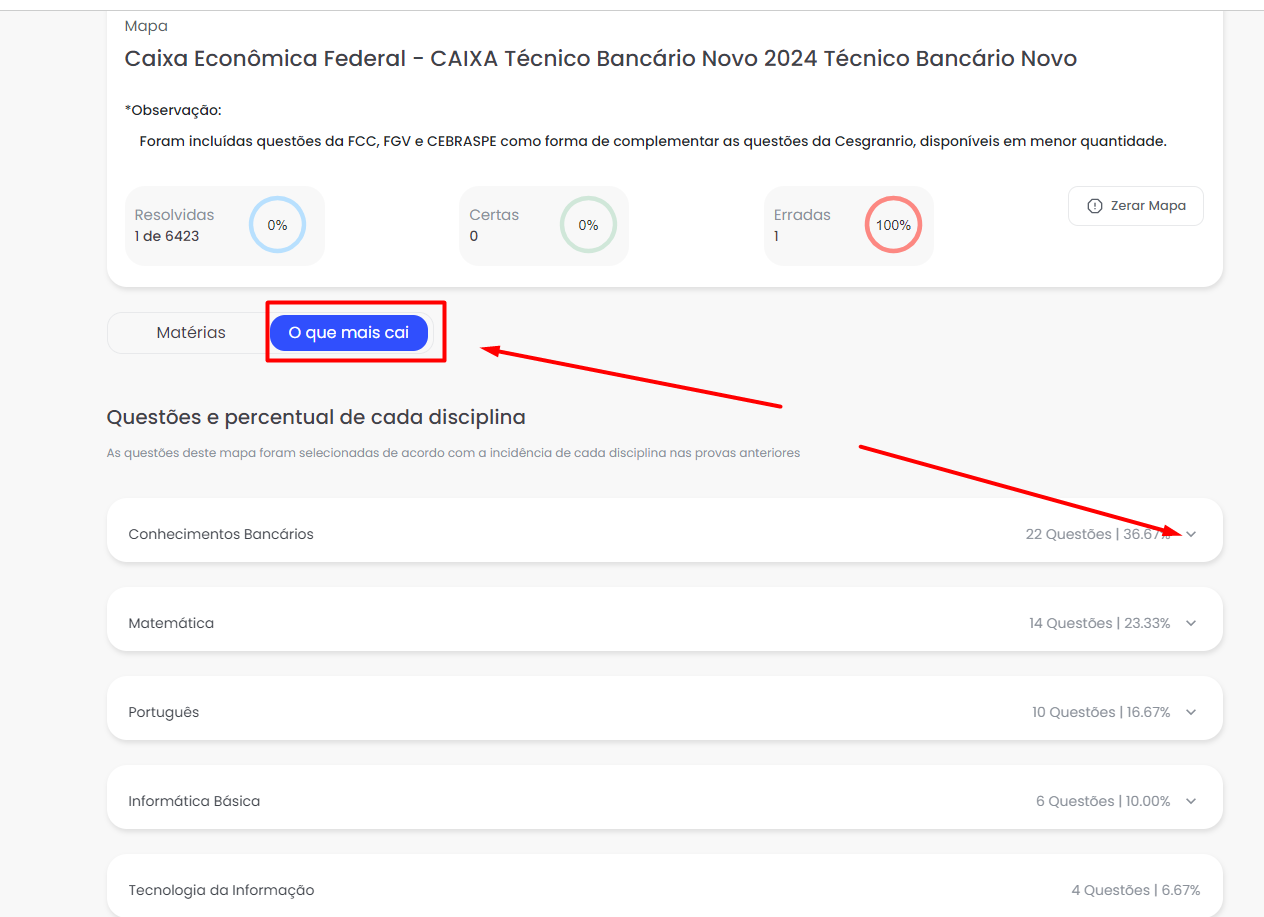
Task: Expand Conhecimentos Bancários chevron
Action: [x=1191, y=534]
